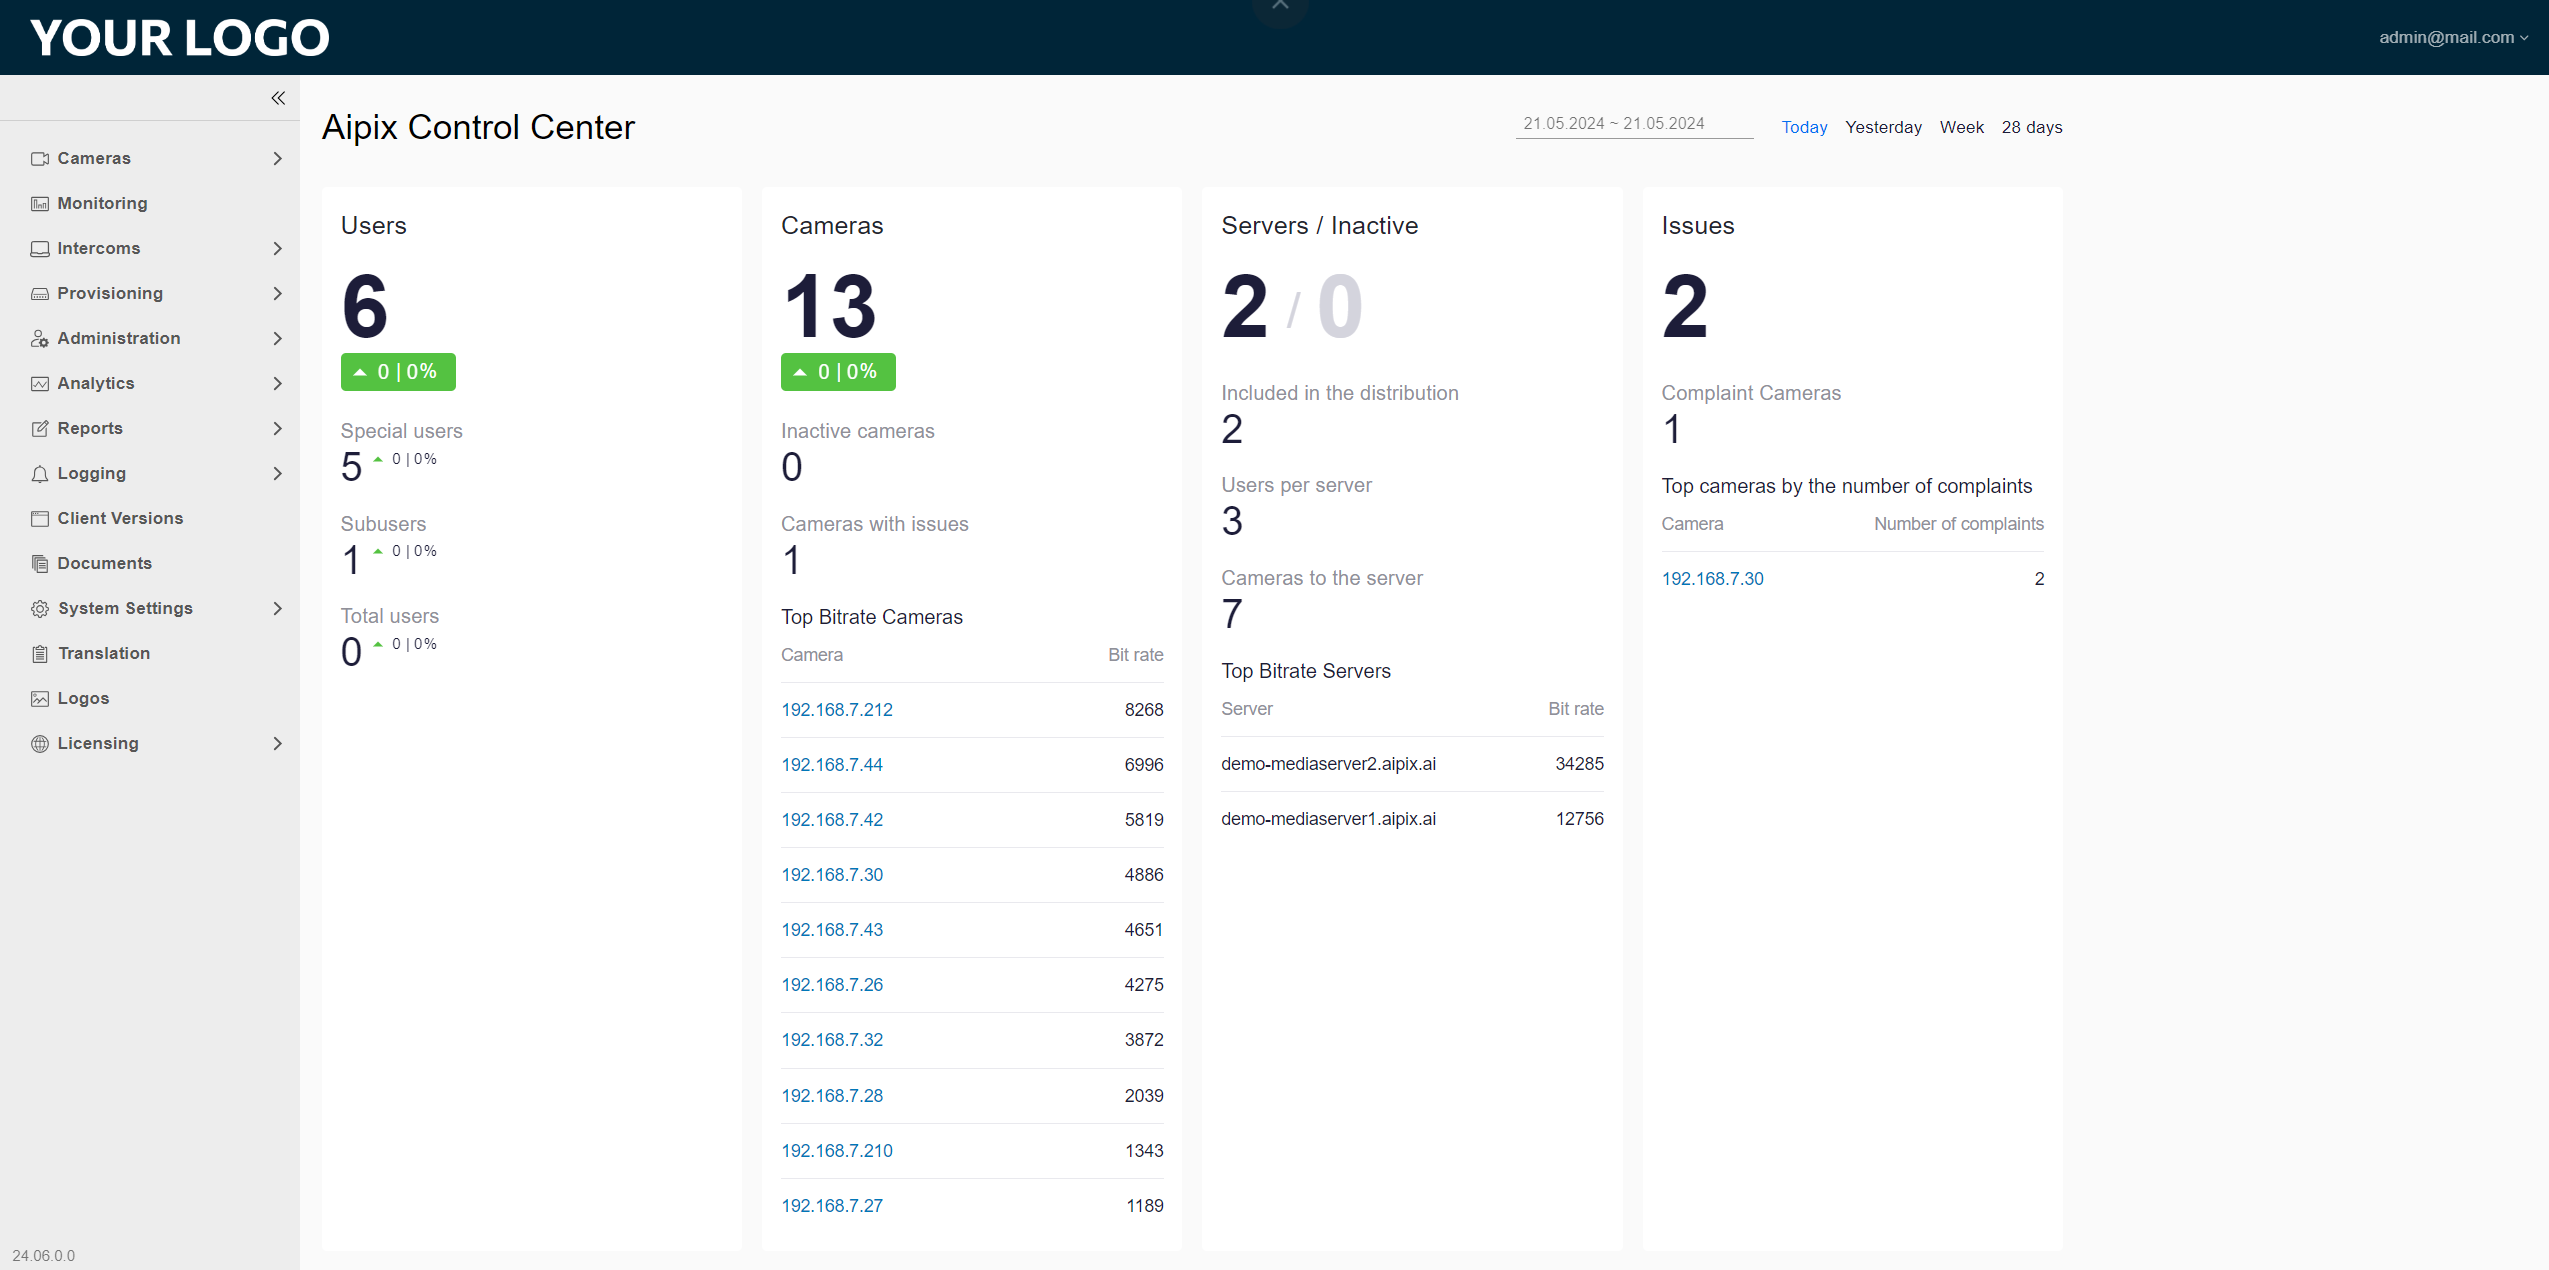Click the Cameras camera icon in sidebar
This screenshot has width=2549, height=1270.
pos(40,159)
